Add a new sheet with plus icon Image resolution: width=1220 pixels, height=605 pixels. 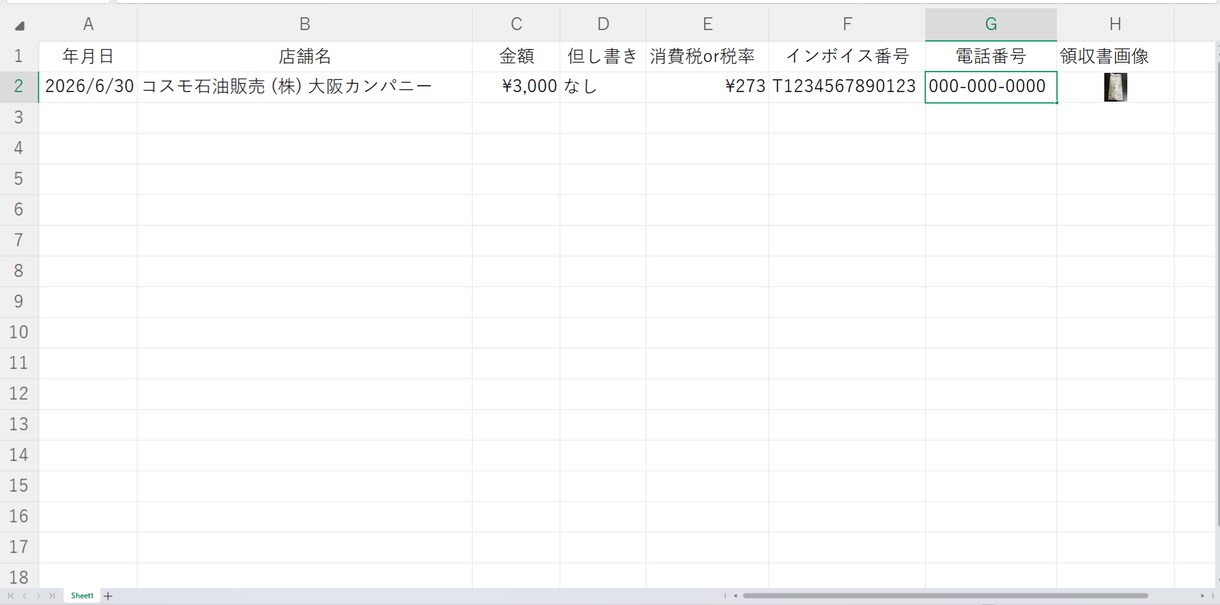(x=108, y=596)
